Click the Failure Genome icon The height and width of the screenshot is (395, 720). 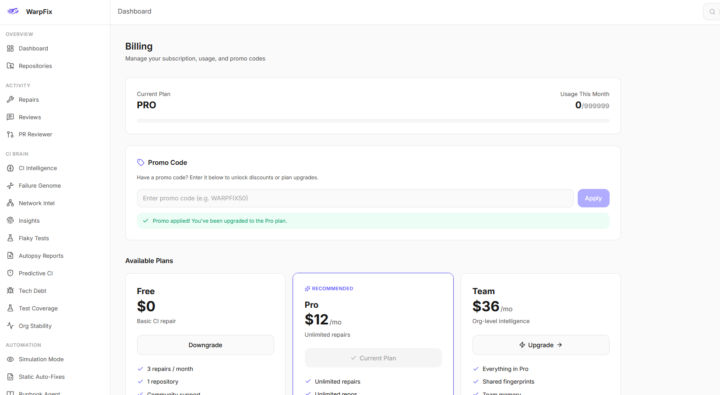pos(10,186)
